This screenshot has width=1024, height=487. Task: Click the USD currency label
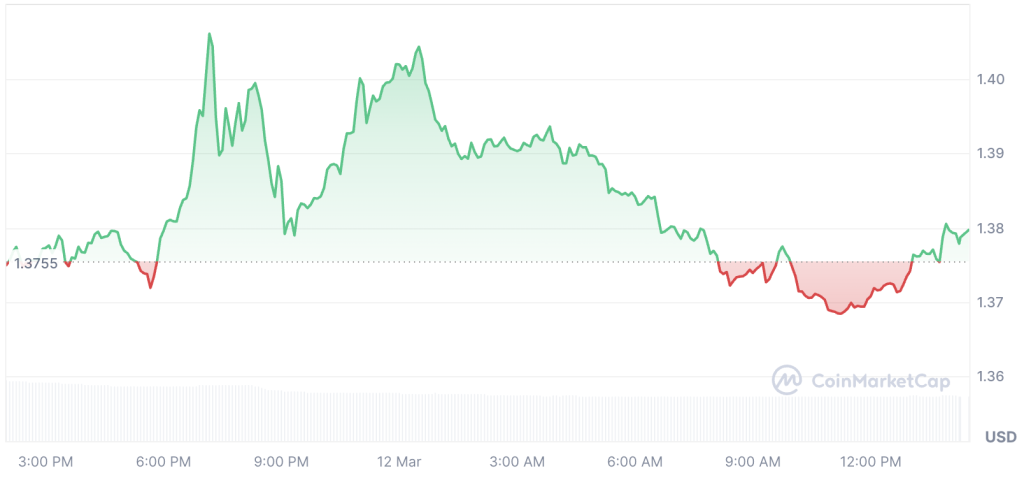[1000, 437]
